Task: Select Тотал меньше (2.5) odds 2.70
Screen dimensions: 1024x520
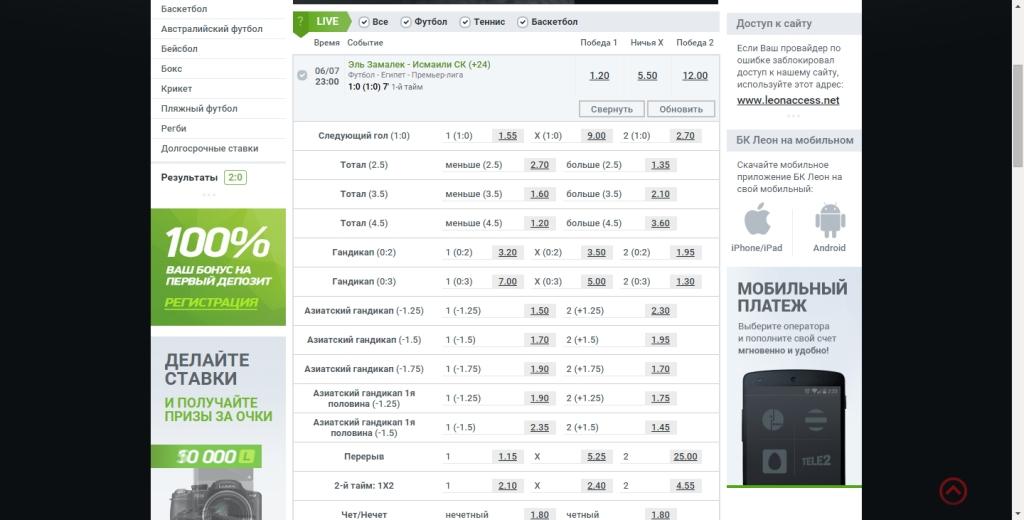Action: coord(539,165)
